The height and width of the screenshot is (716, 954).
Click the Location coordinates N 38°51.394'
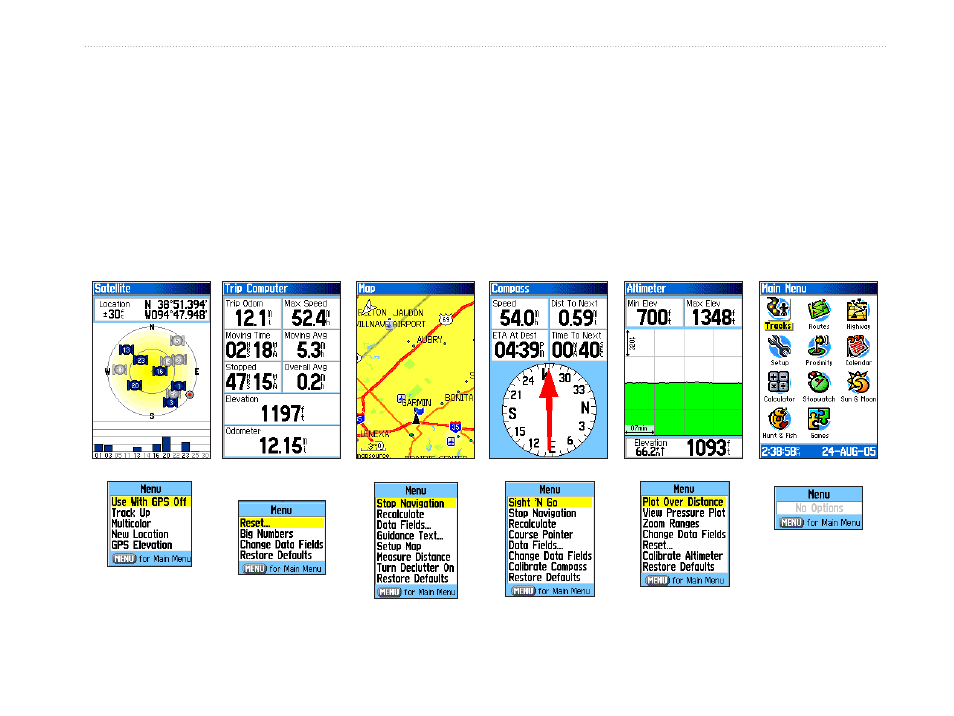click(x=176, y=304)
